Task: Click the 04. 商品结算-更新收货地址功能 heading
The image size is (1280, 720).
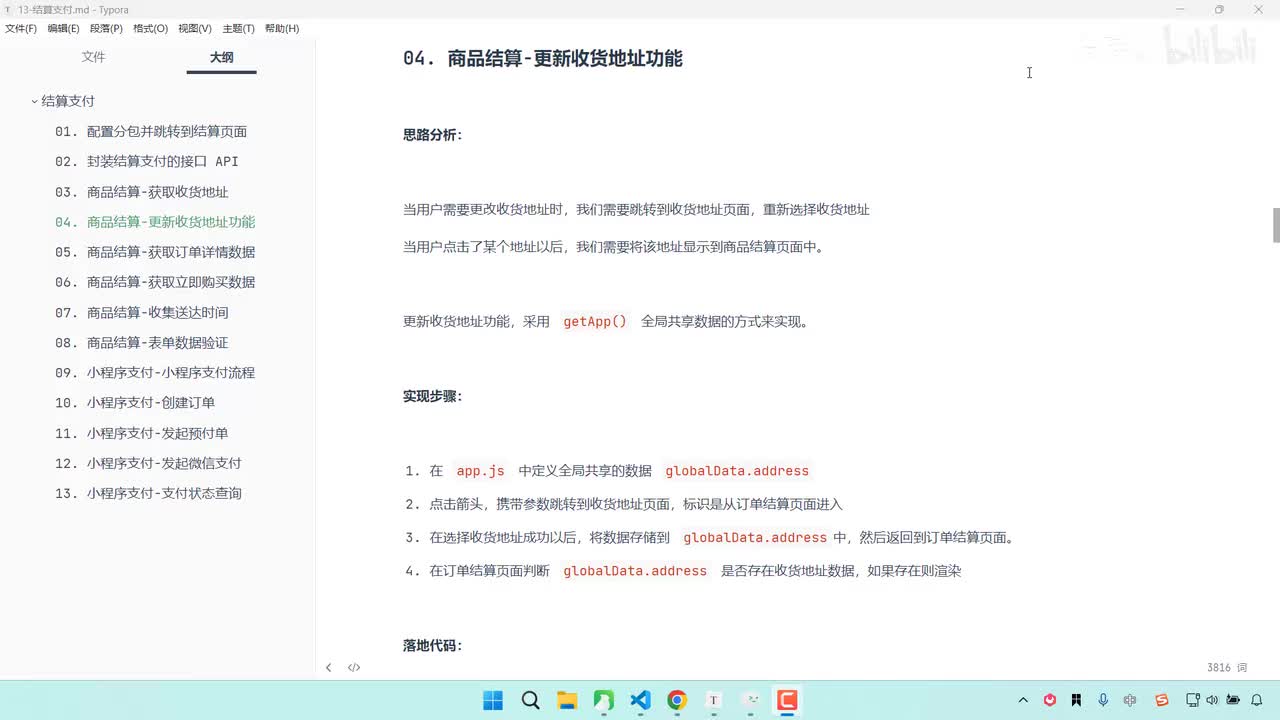Action: pyautogui.click(x=543, y=58)
